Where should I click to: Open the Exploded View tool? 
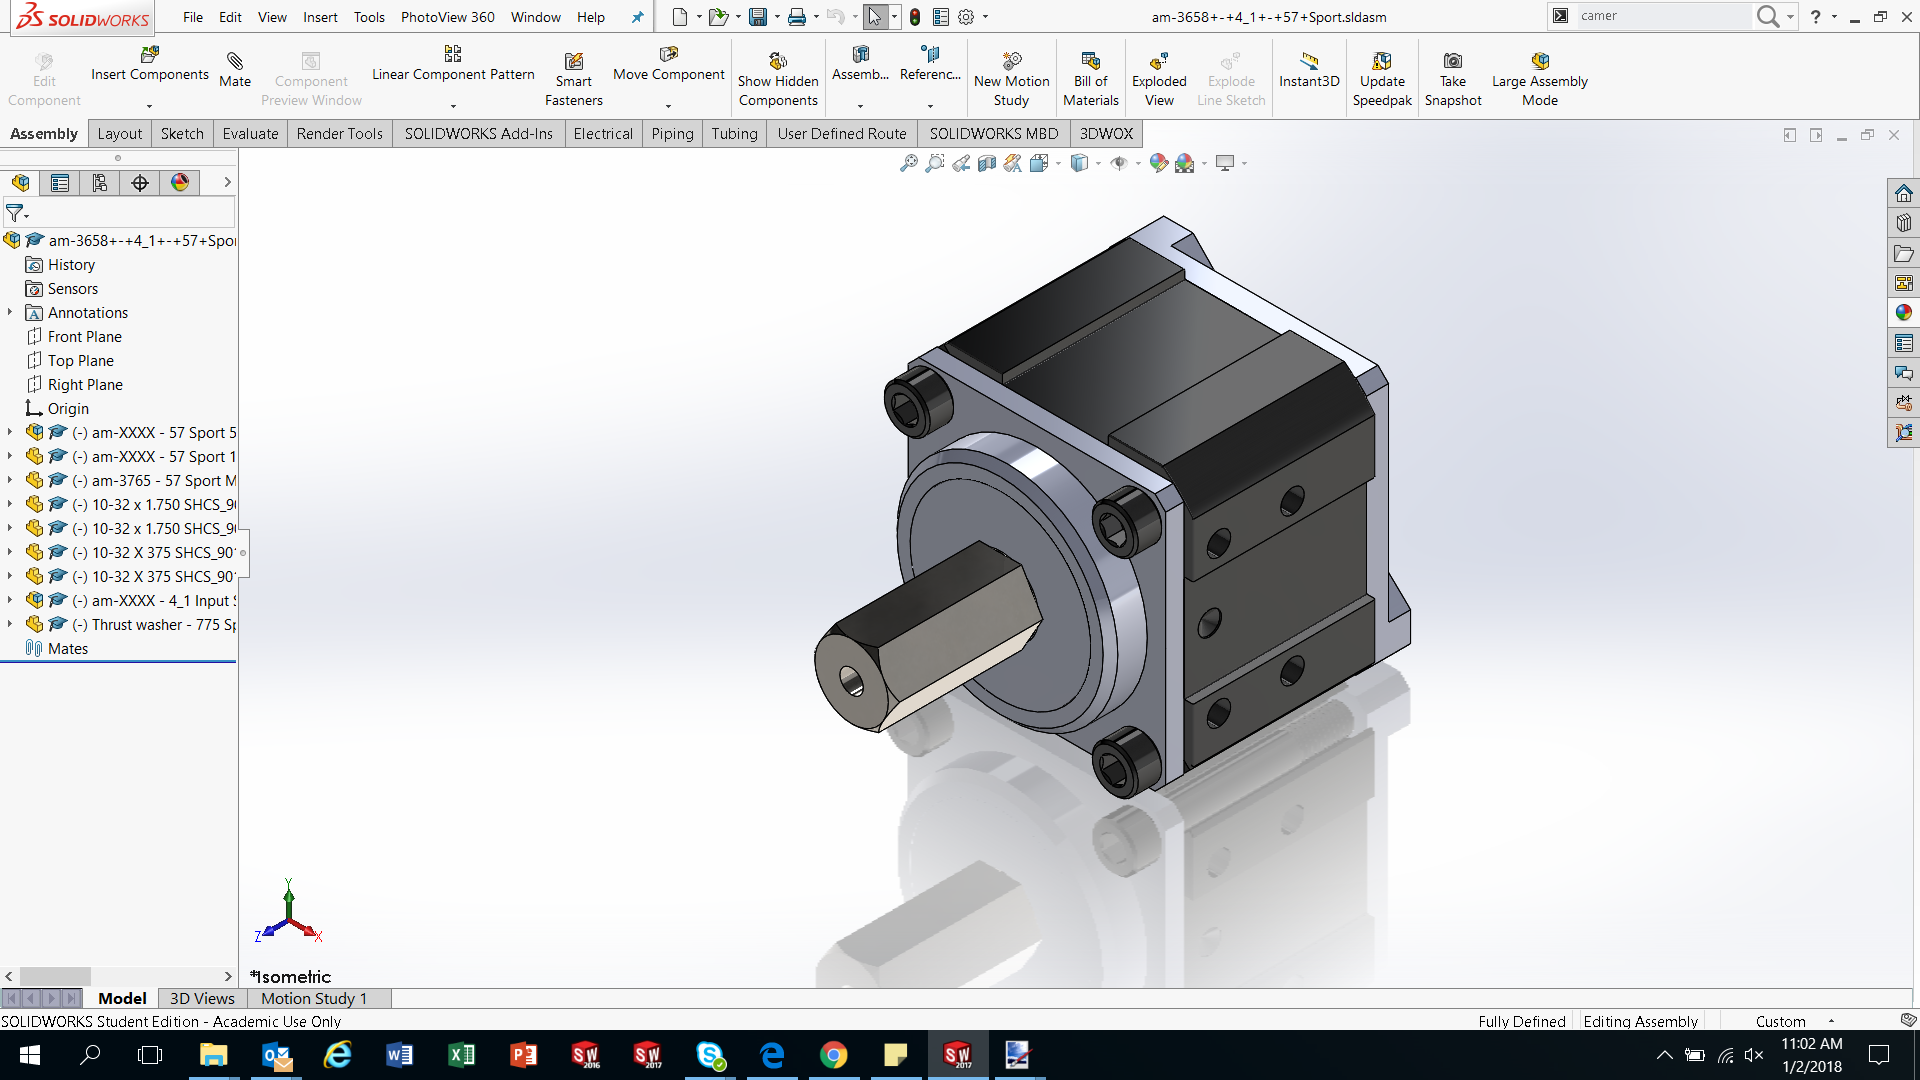1158,77
